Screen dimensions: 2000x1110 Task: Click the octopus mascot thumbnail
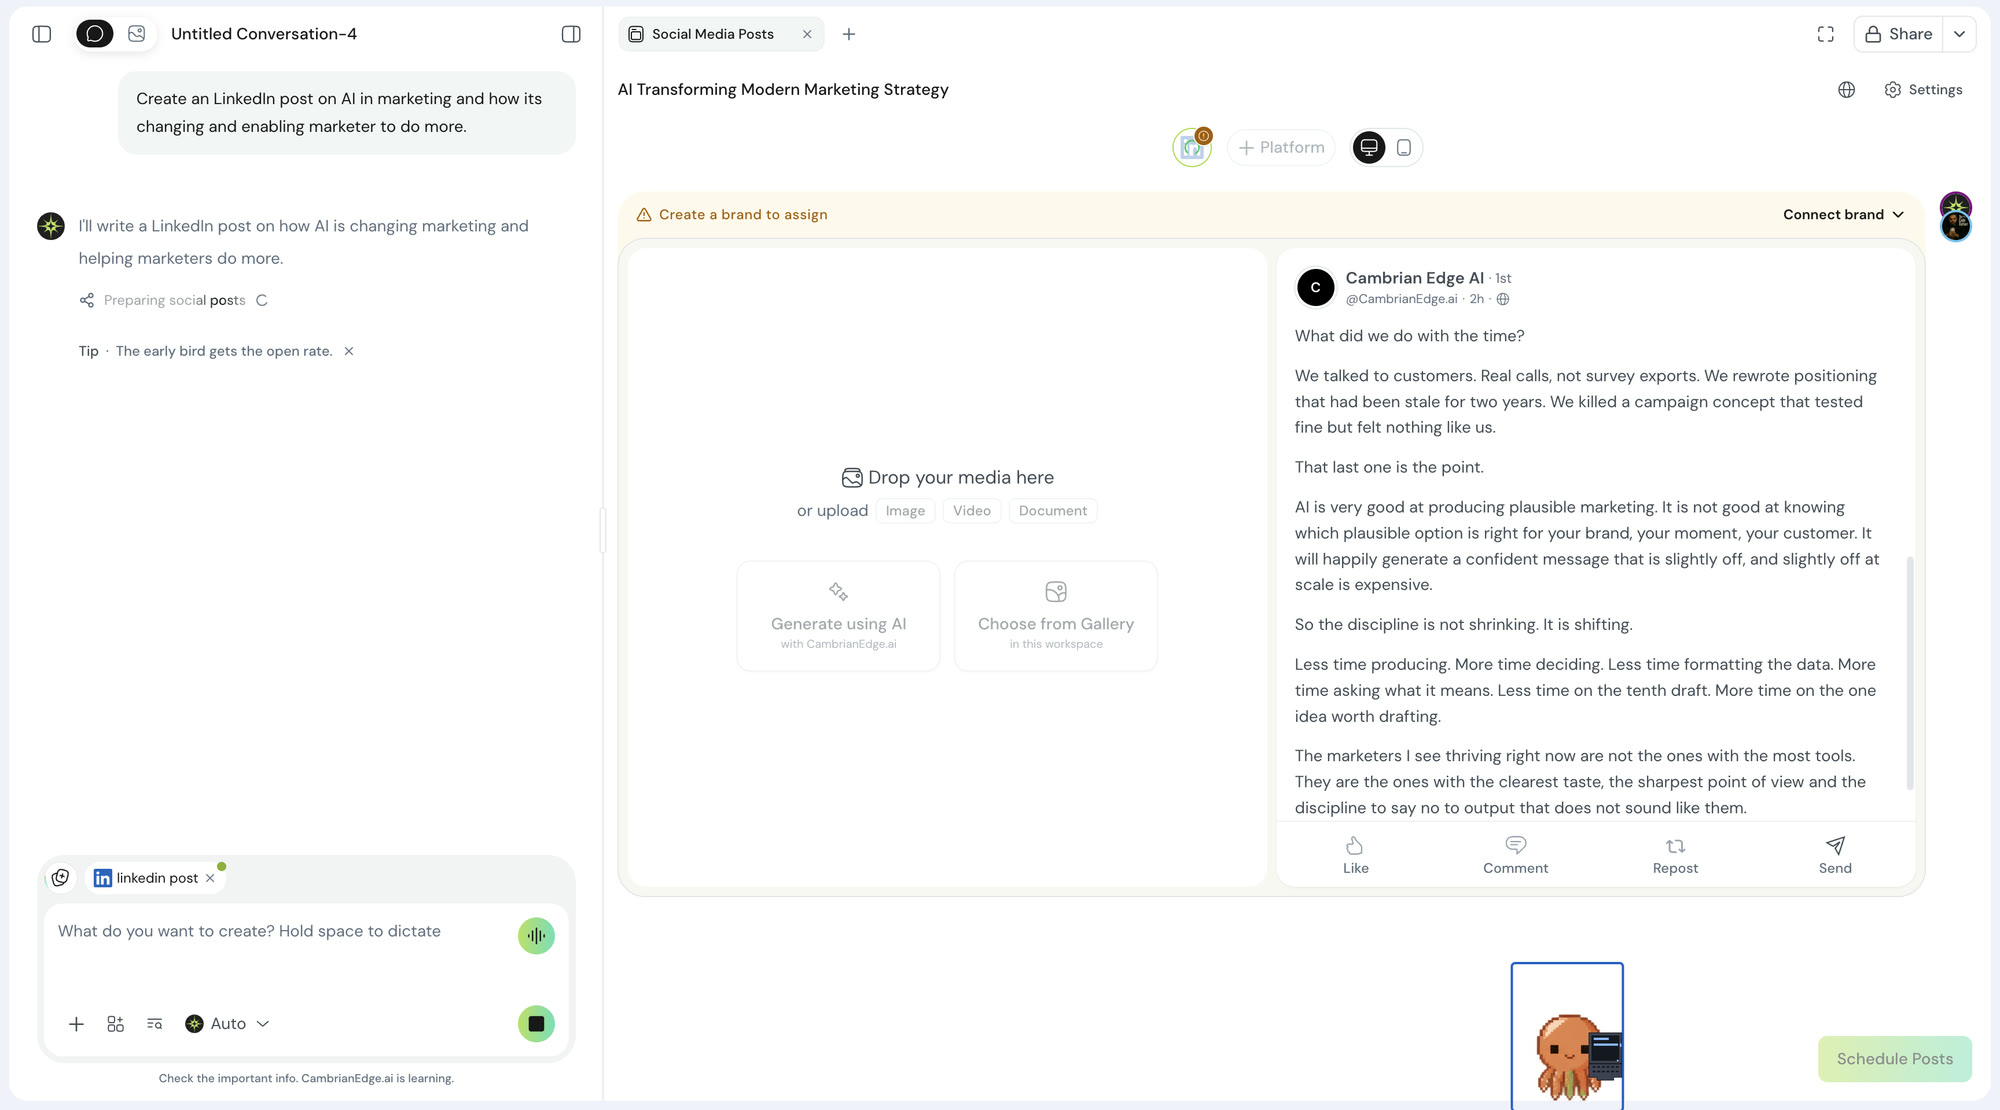coord(1567,1036)
